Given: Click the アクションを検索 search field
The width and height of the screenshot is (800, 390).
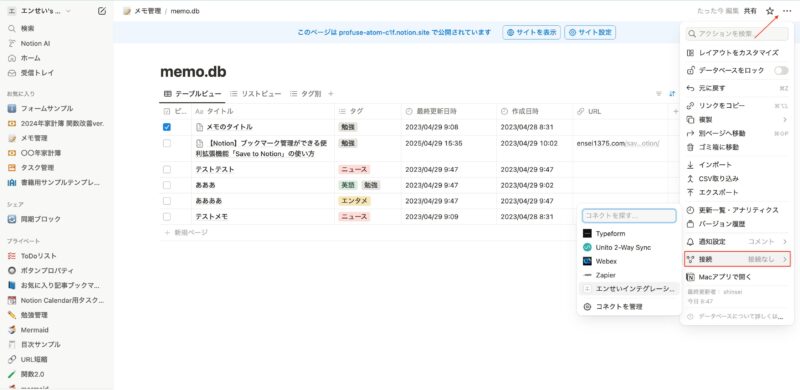Looking at the screenshot, I should [x=737, y=34].
